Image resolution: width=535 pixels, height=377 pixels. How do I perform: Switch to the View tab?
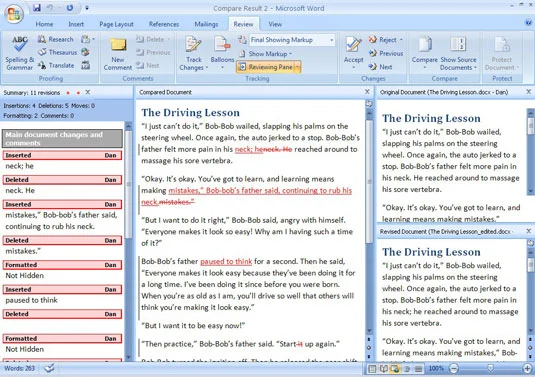click(275, 24)
